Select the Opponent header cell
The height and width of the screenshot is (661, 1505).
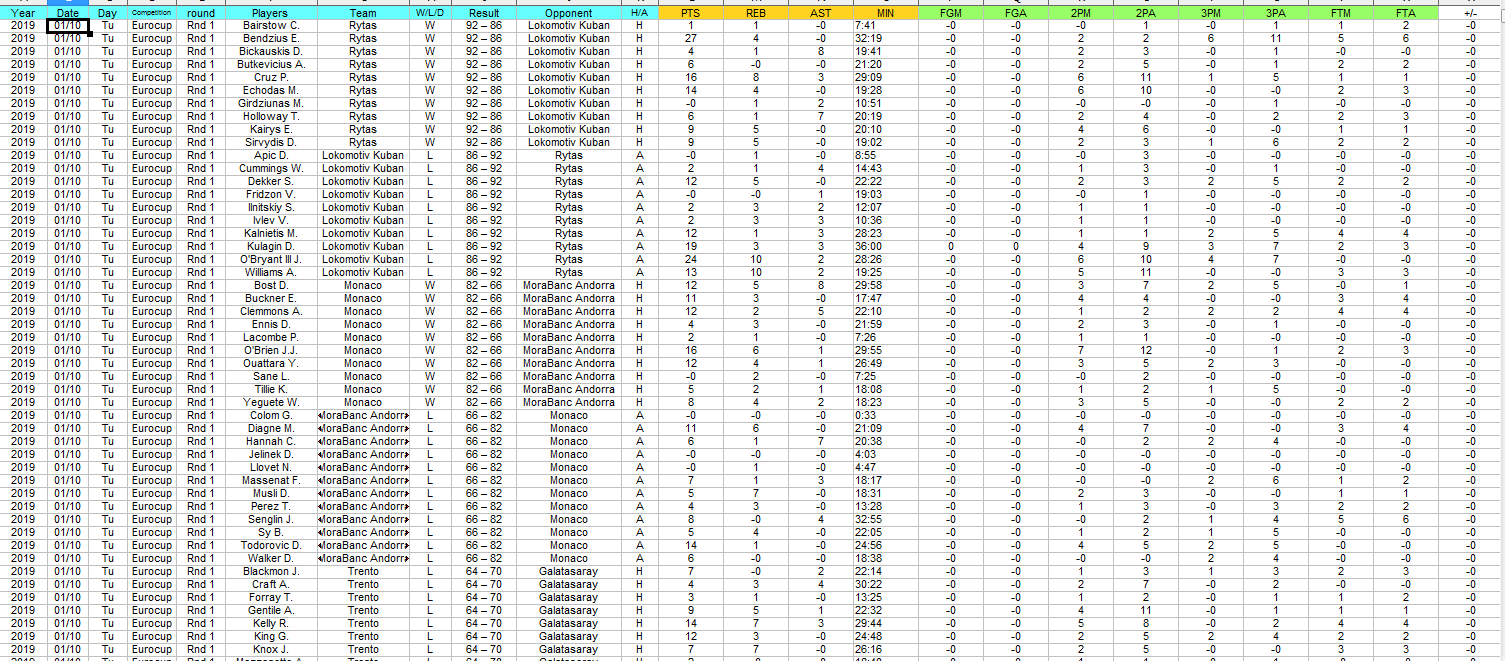[x=568, y=13]
